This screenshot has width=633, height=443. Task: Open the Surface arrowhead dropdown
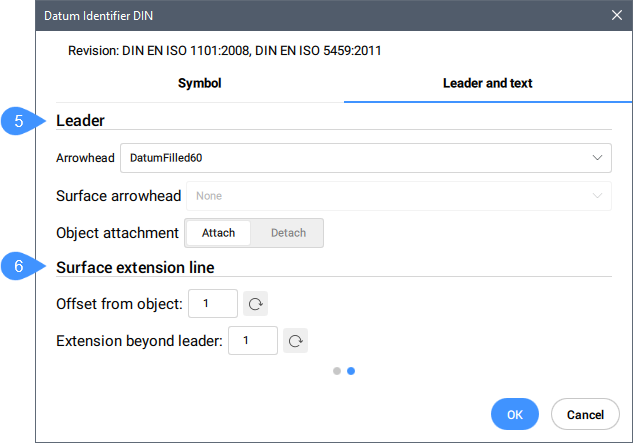click(x=398, y=196)
